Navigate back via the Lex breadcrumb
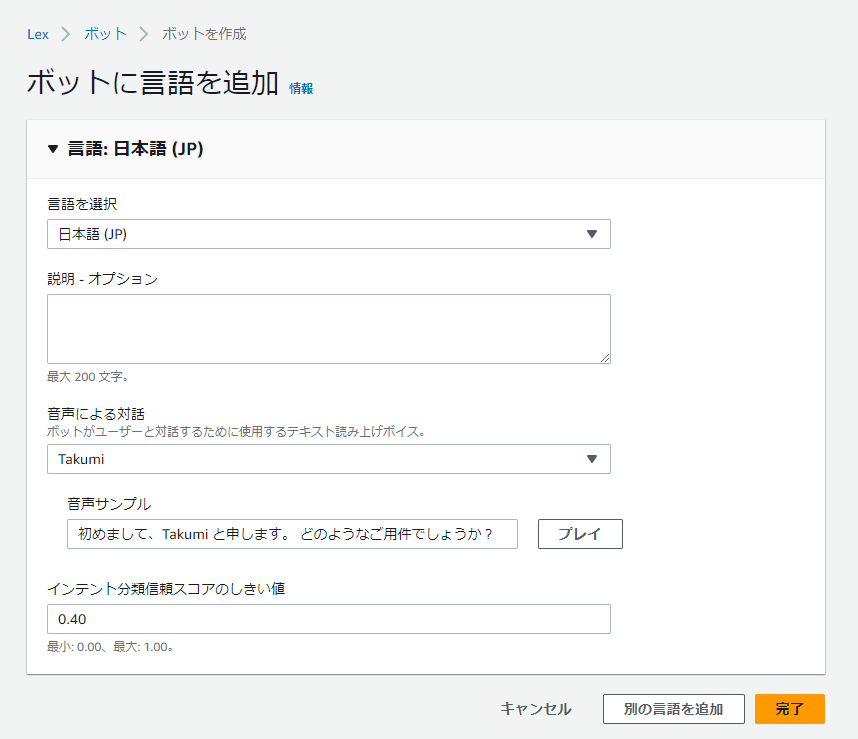The image size is (858, 739). tap(37, 33)
